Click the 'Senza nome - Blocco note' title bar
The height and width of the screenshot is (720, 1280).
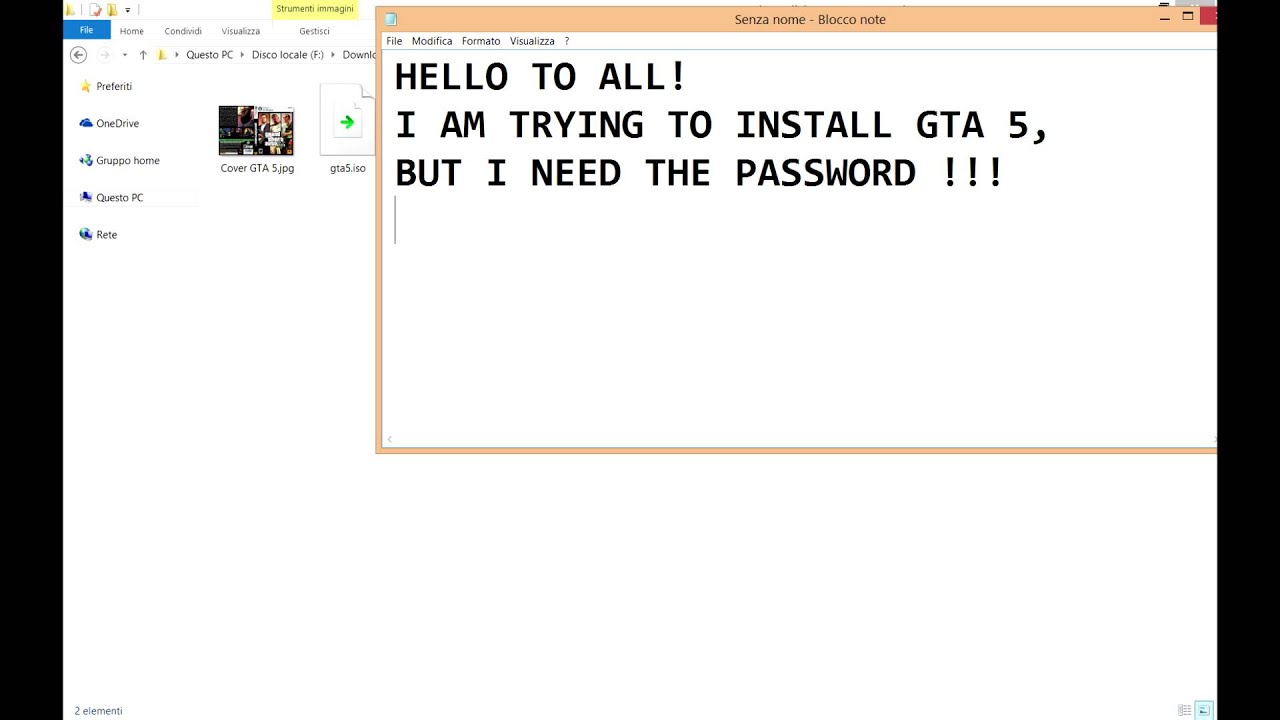(810, 19)
